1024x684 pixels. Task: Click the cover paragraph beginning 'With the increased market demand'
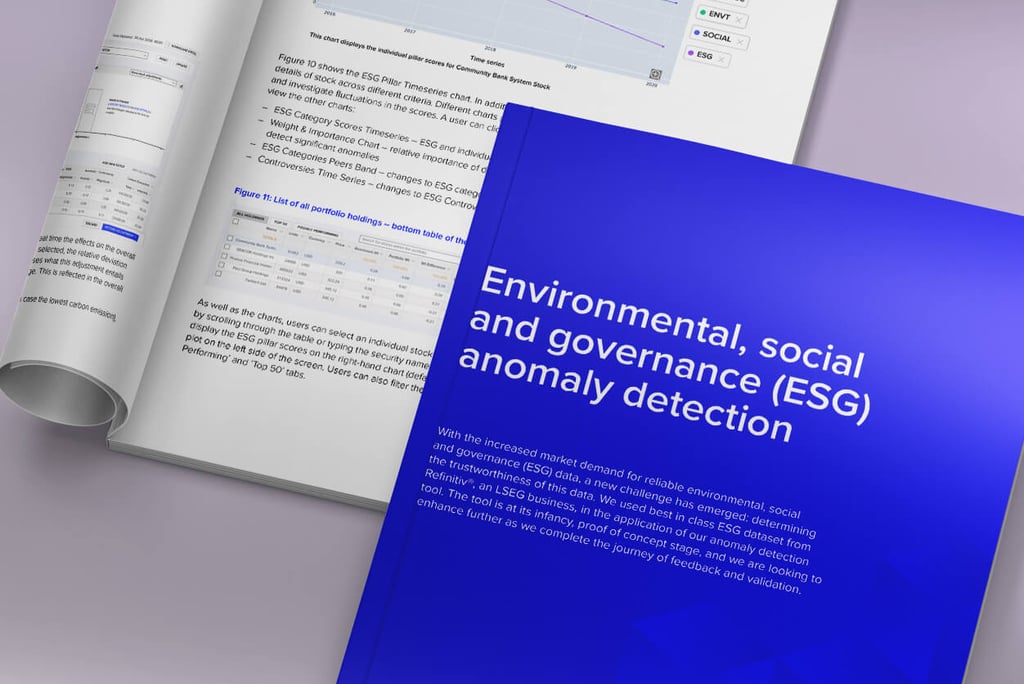[619, 510]
